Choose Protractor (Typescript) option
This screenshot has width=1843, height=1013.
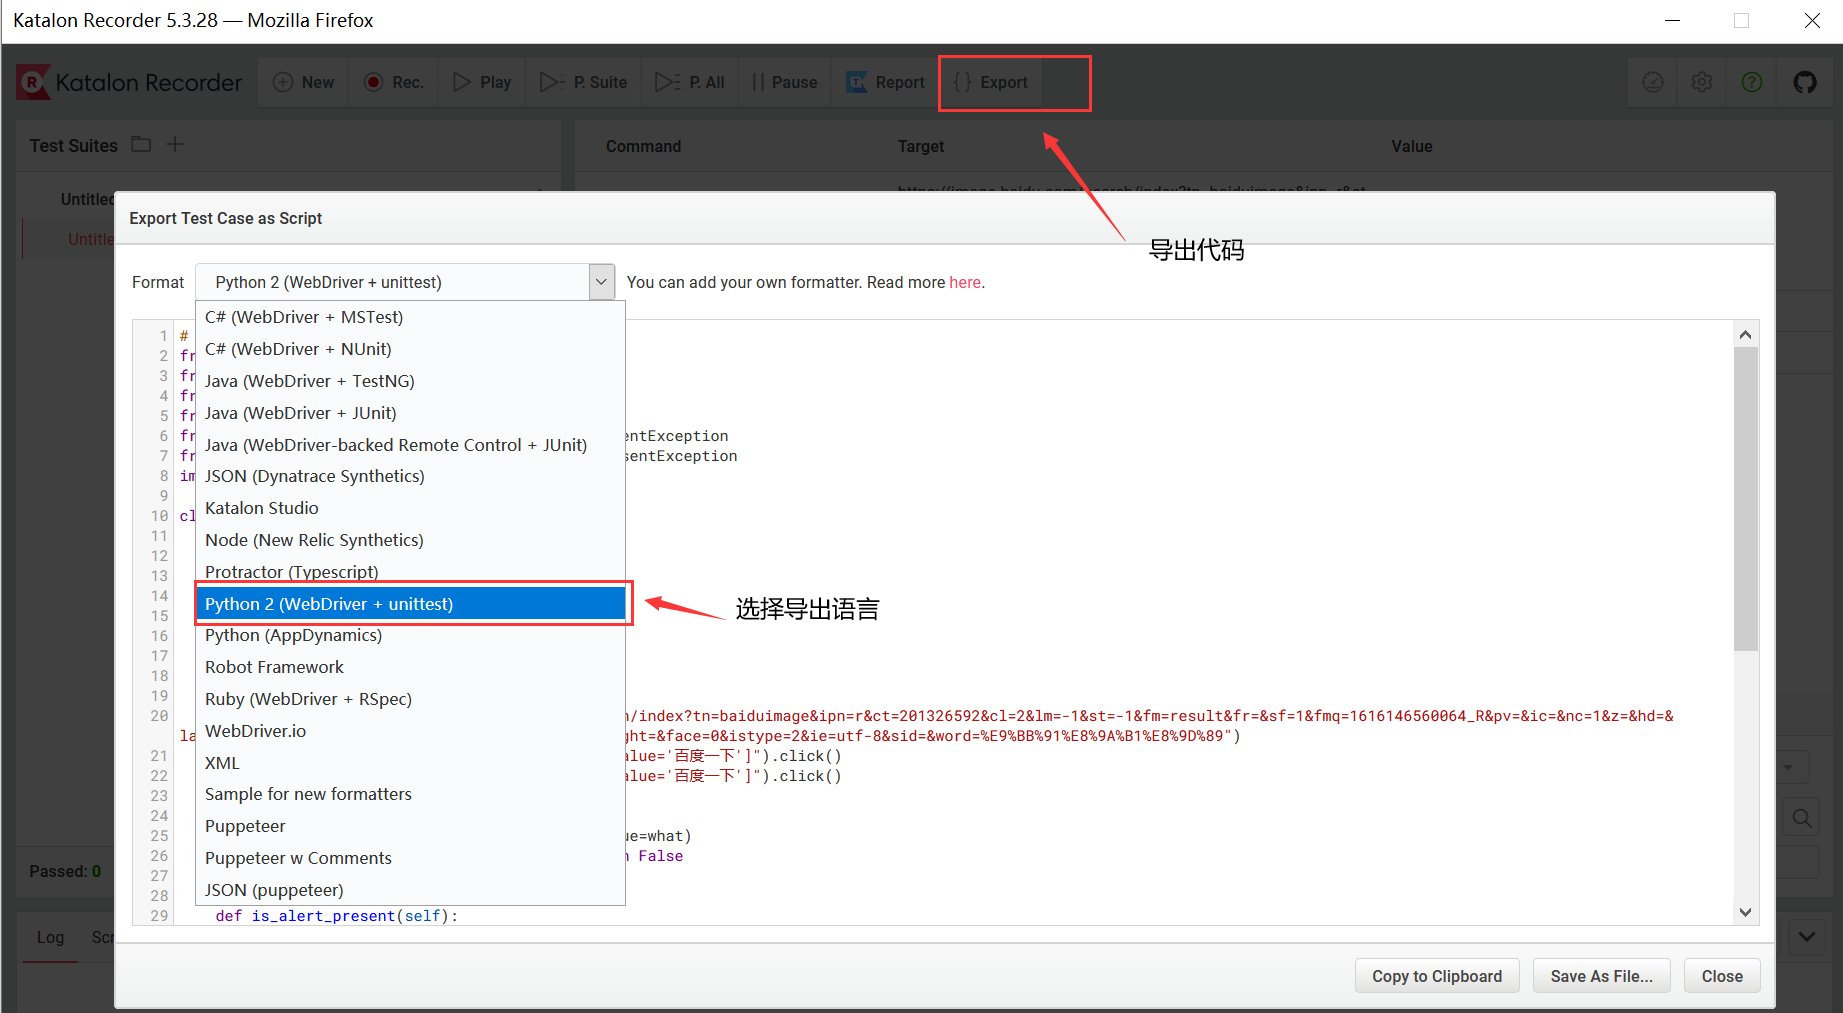410,572
